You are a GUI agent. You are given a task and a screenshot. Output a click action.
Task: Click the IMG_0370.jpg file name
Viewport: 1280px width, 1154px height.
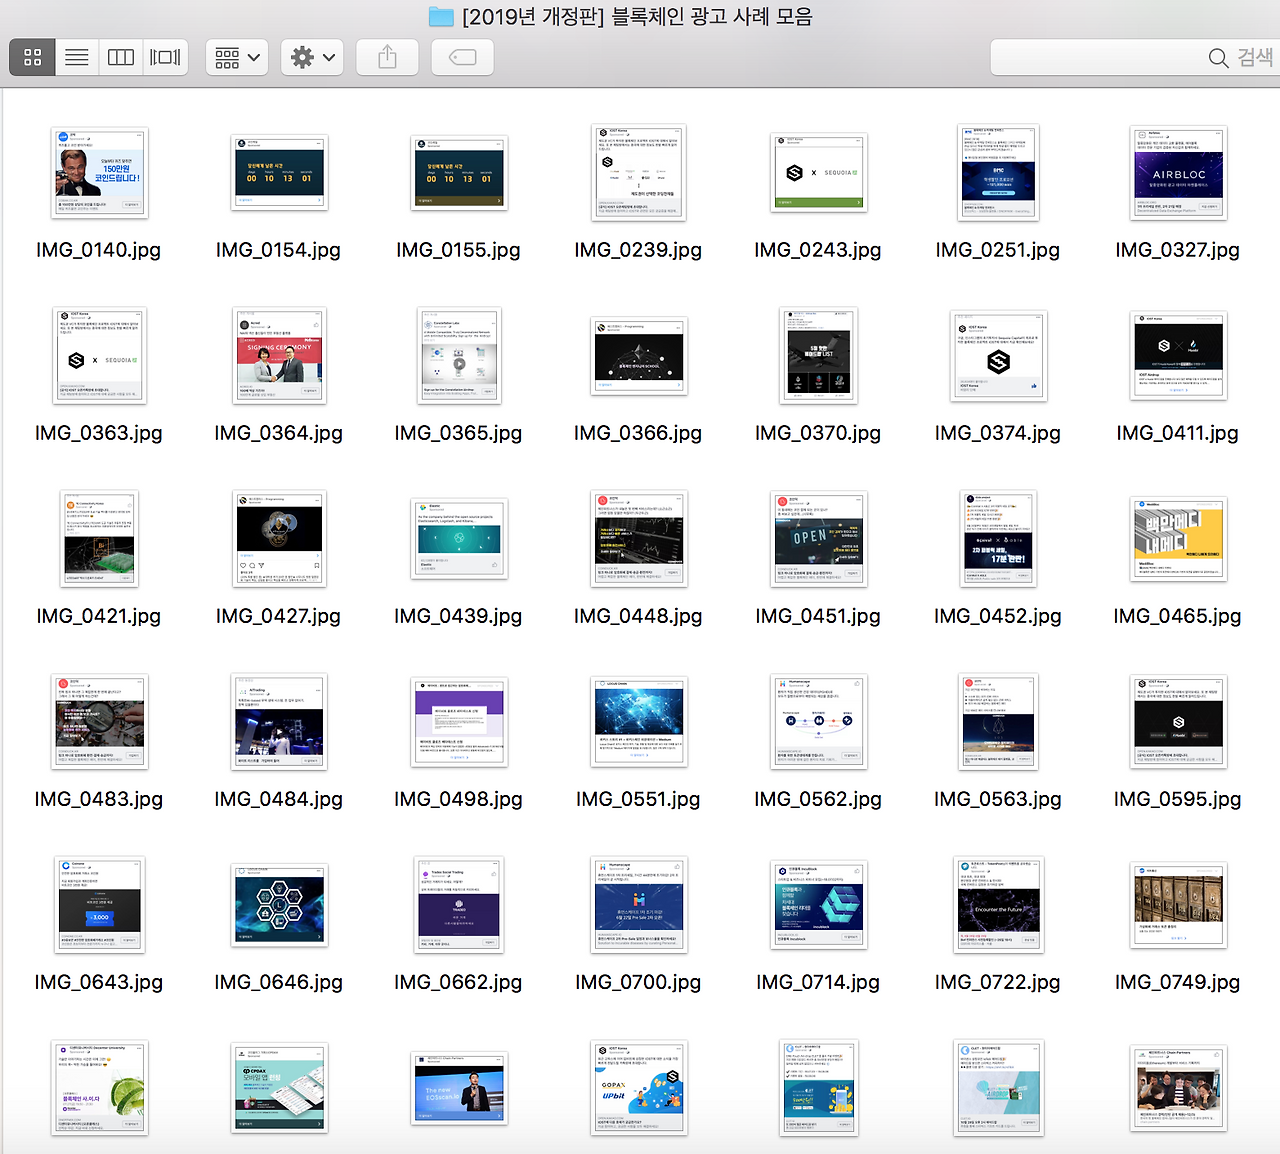point(819,433)
